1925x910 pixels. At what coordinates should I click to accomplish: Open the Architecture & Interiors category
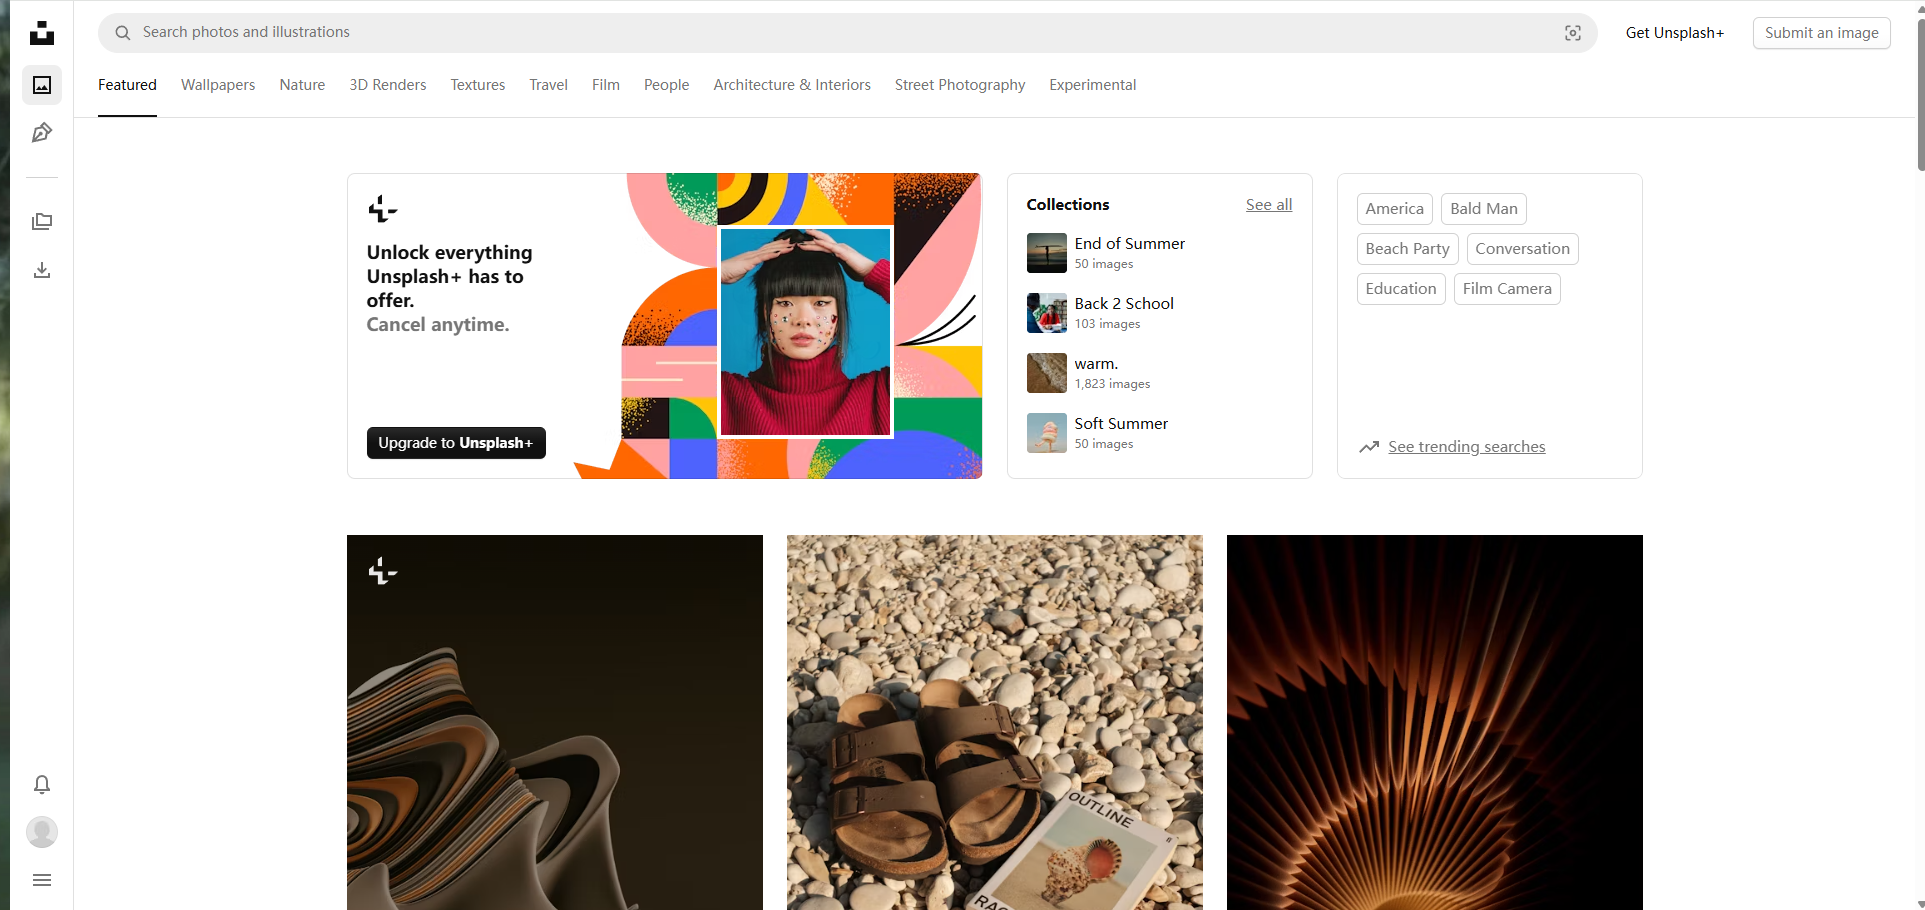pyautogui.click(x=791, y=85)
